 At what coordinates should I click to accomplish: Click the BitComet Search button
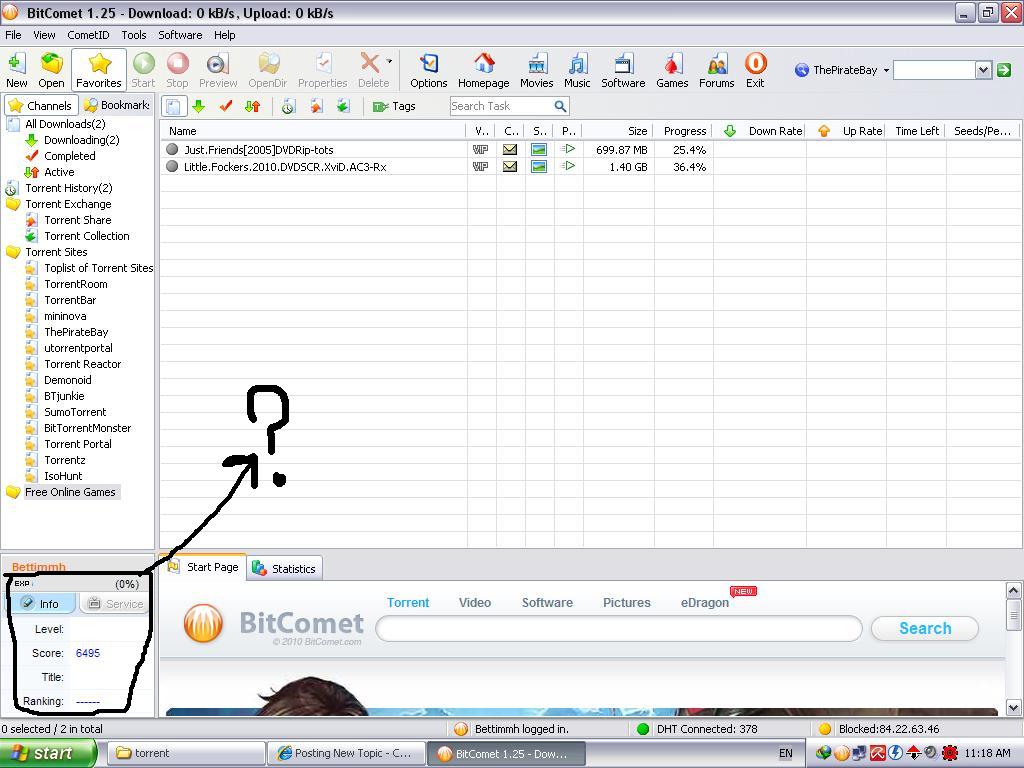tap(924, 628)
